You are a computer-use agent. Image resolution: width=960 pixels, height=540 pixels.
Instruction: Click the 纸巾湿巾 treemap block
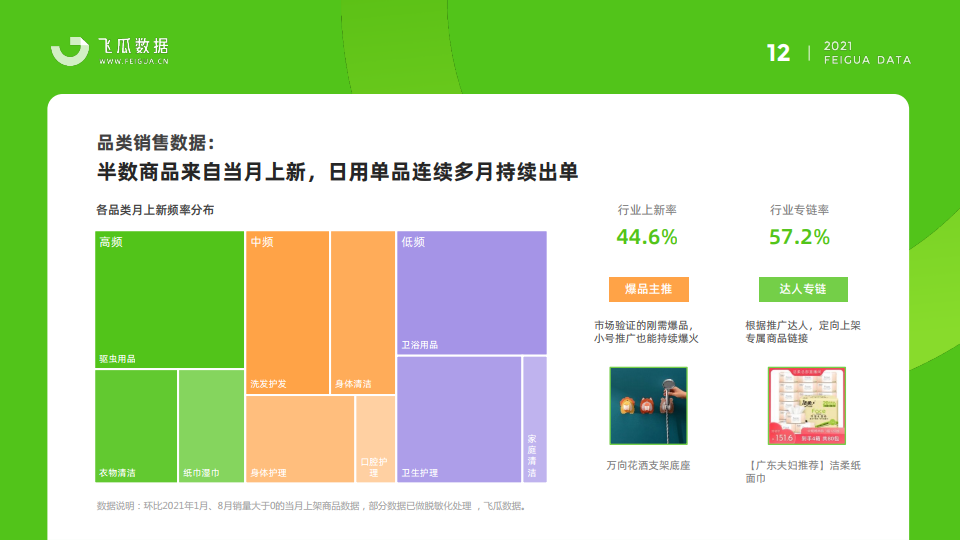pyautogui.click(x=211, y=426)
